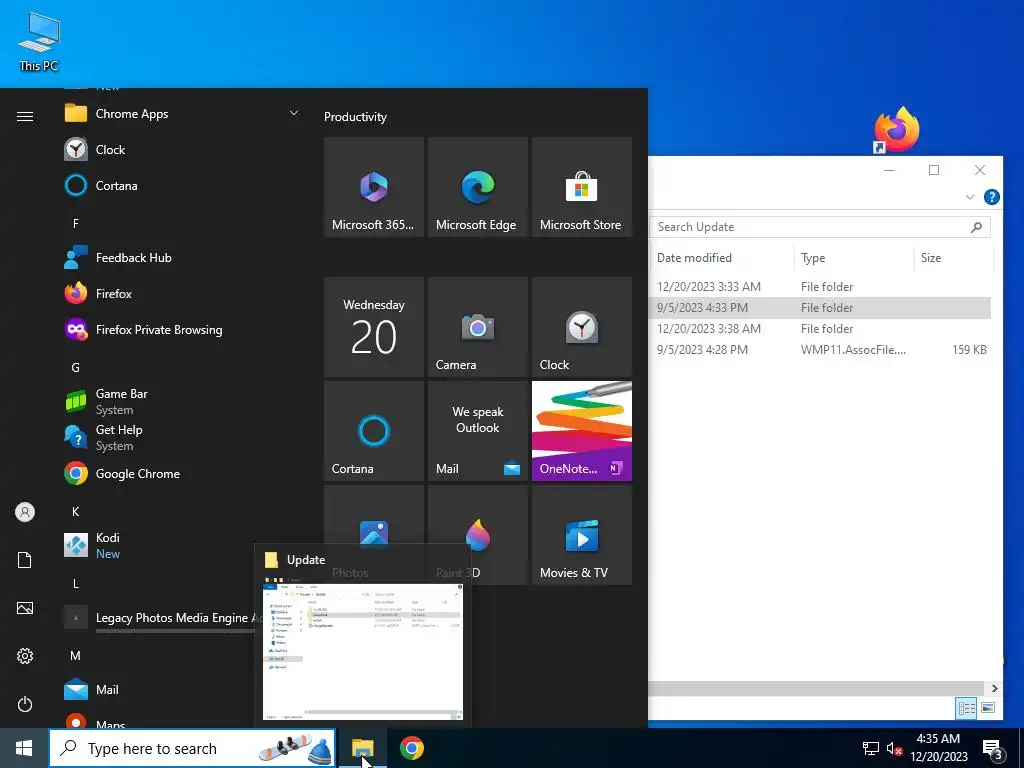Open the Movies & TV tile

click(581, 535)
